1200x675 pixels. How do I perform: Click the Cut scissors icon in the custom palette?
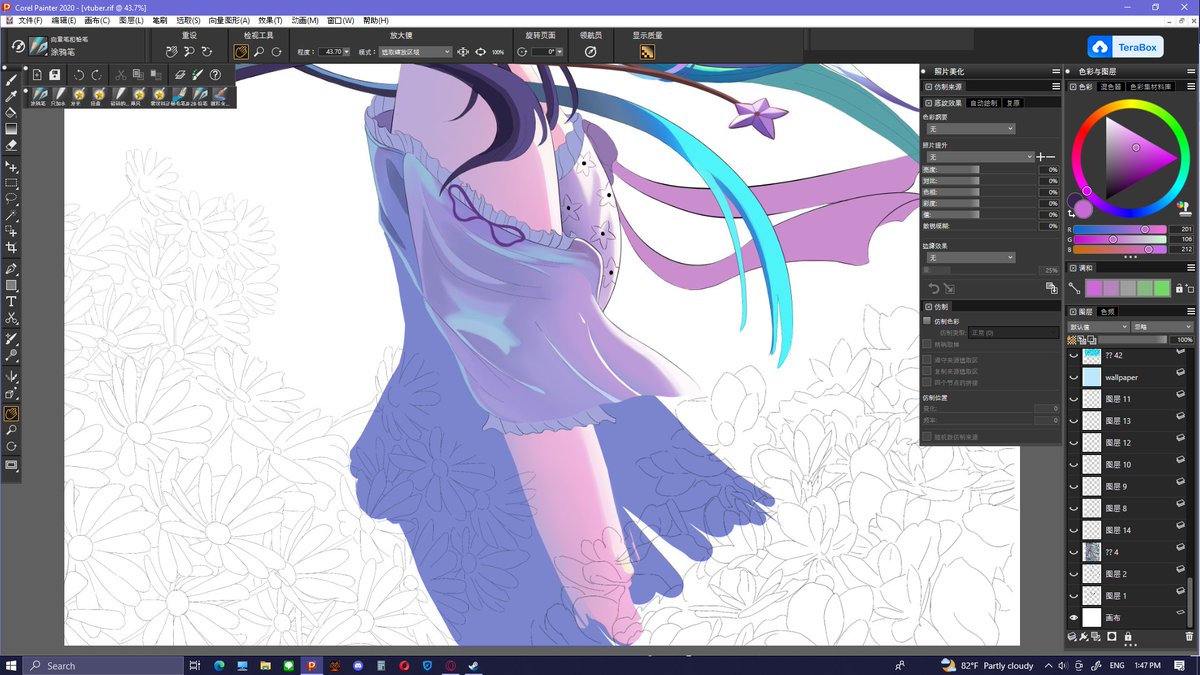pos(121,75)
